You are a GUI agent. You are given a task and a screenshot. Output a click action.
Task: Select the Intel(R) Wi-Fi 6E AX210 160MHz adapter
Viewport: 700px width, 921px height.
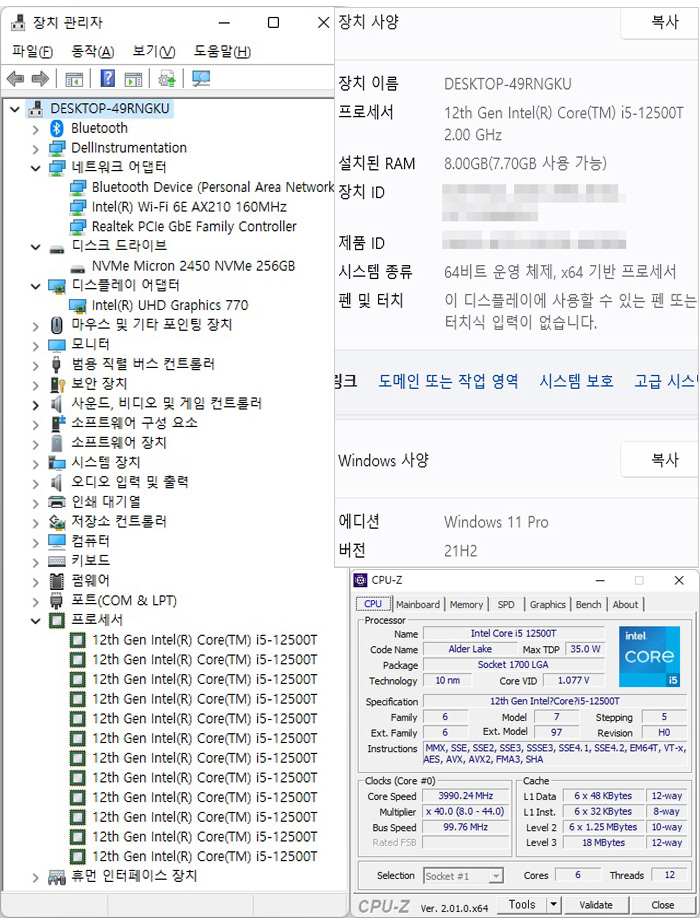(189, 207)
